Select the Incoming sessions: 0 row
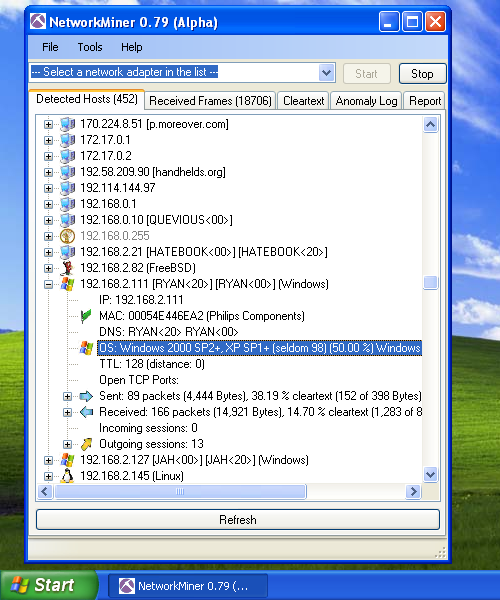Screen dimensions: 500x600 click(148, 428)
